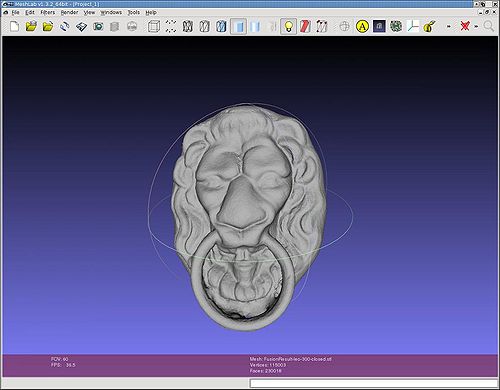Take a snapshot with the camera icon
Image resolution: width=500 pixels, height=390 pixels.
point(98,26)
